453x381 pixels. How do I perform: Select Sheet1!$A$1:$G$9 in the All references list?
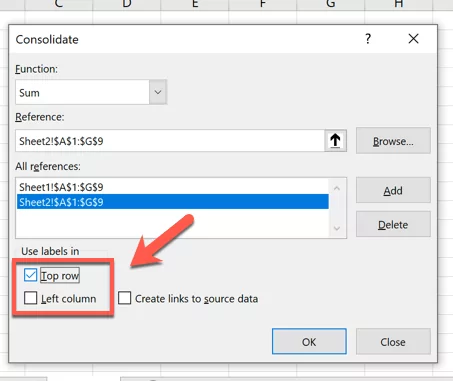coord(172,187)
